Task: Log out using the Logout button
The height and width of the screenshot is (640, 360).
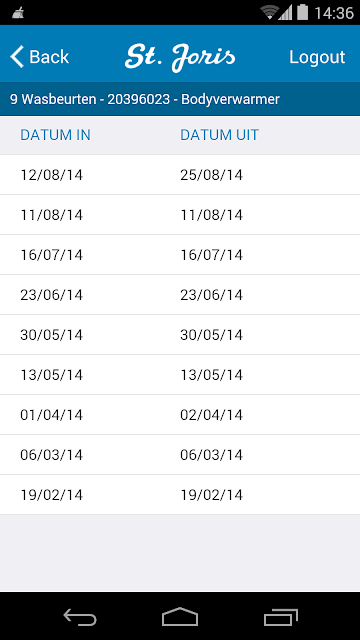Action: (317, 57)
